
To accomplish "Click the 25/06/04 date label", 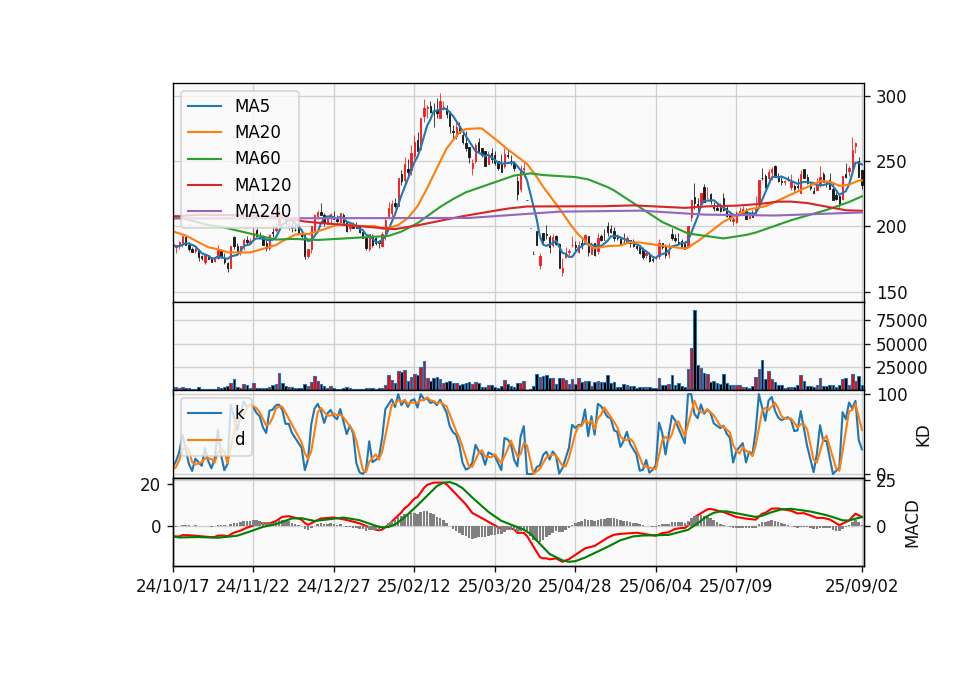I will [x=656, y=587].
